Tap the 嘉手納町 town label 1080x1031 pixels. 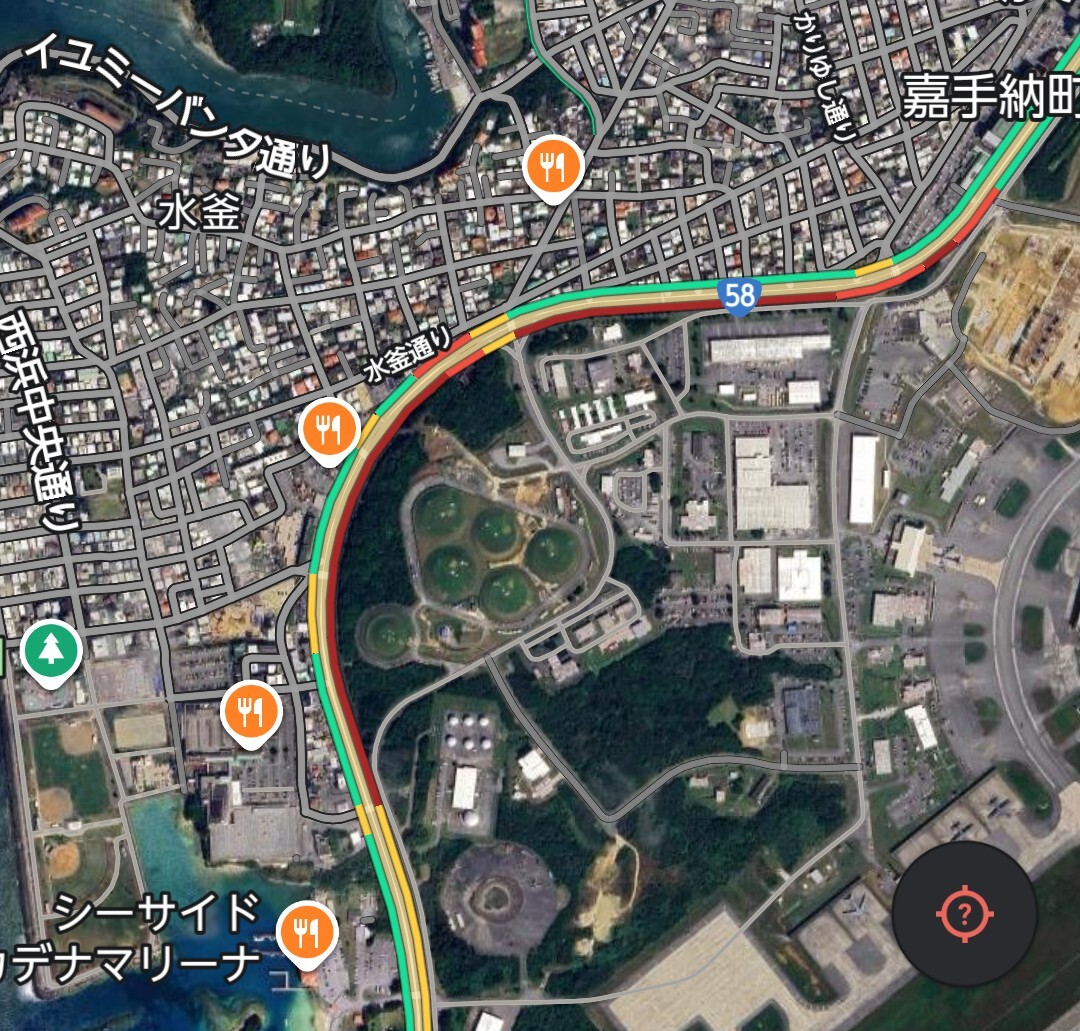(990, 96)
